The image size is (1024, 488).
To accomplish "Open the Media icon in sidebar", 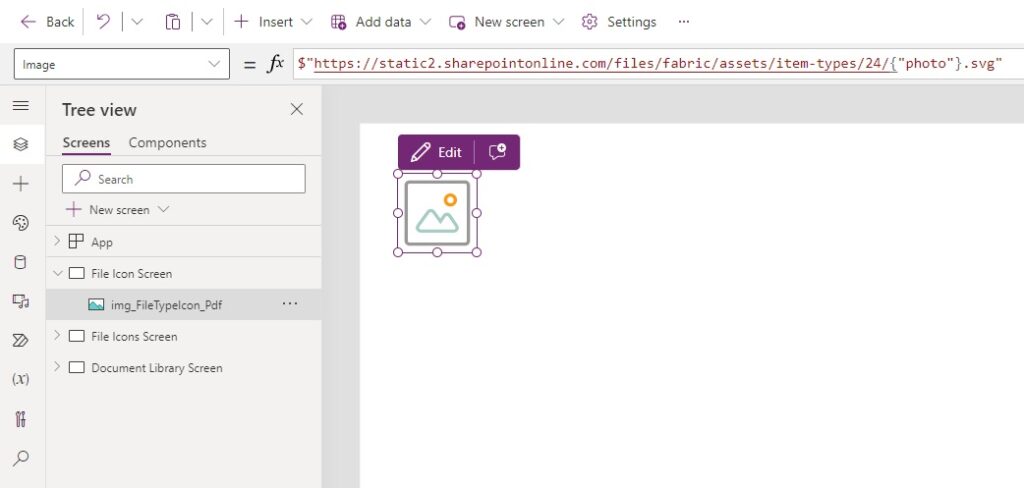I will tap(20, 301).
